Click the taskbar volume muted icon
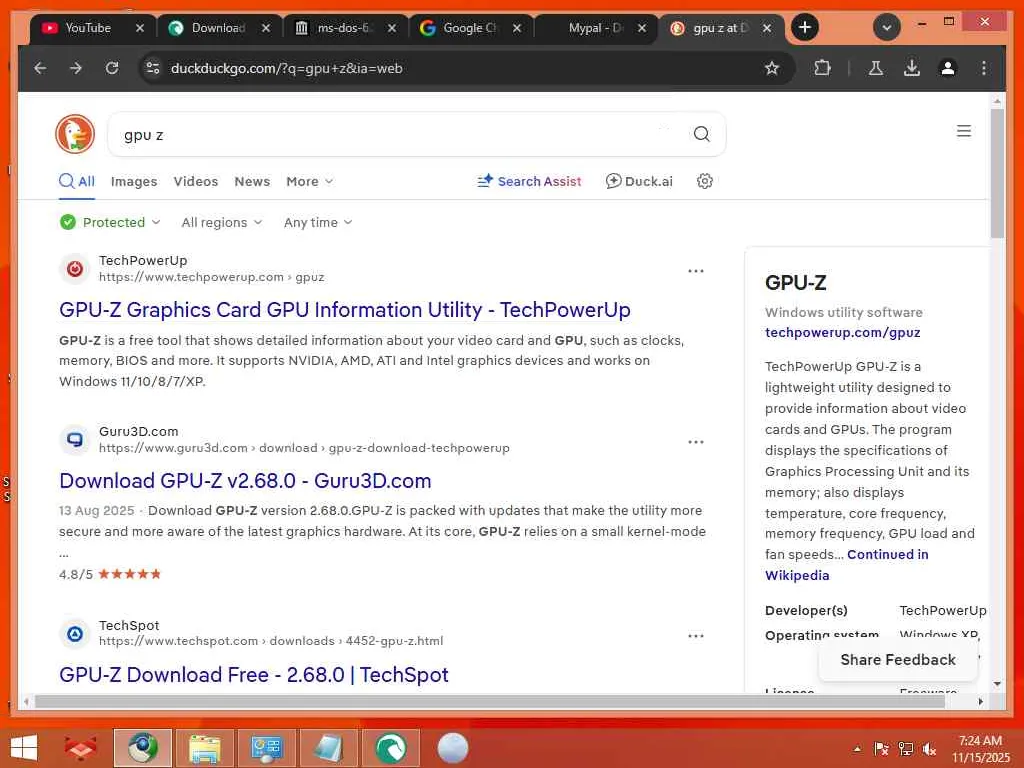1024x768 pixels. (x=929, y=749)
